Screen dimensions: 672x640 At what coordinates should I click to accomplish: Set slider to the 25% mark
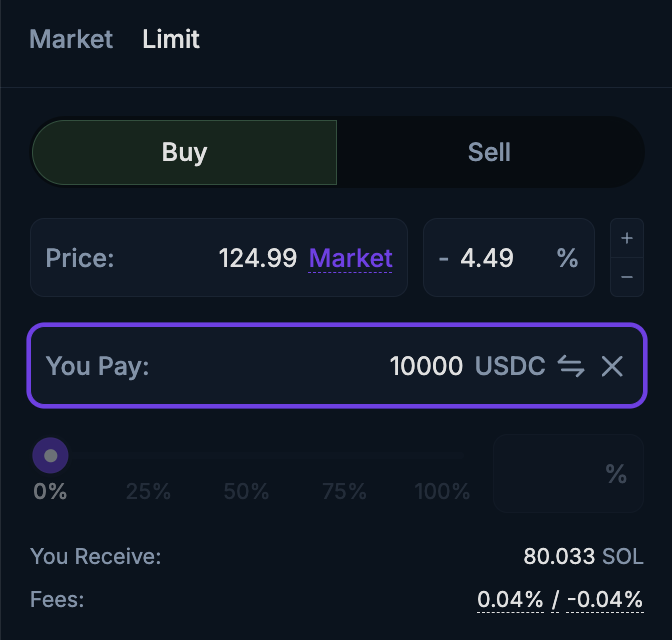coord(148,458)
